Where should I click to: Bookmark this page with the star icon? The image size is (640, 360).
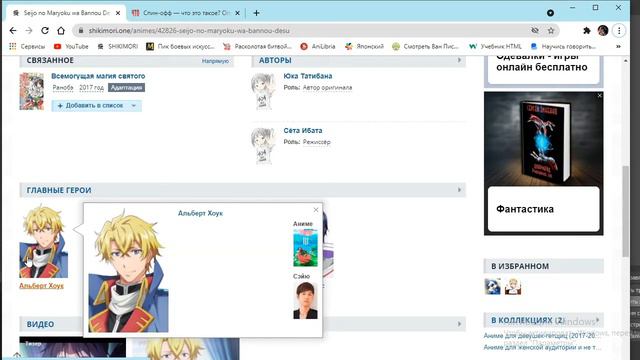pos(551,31)
